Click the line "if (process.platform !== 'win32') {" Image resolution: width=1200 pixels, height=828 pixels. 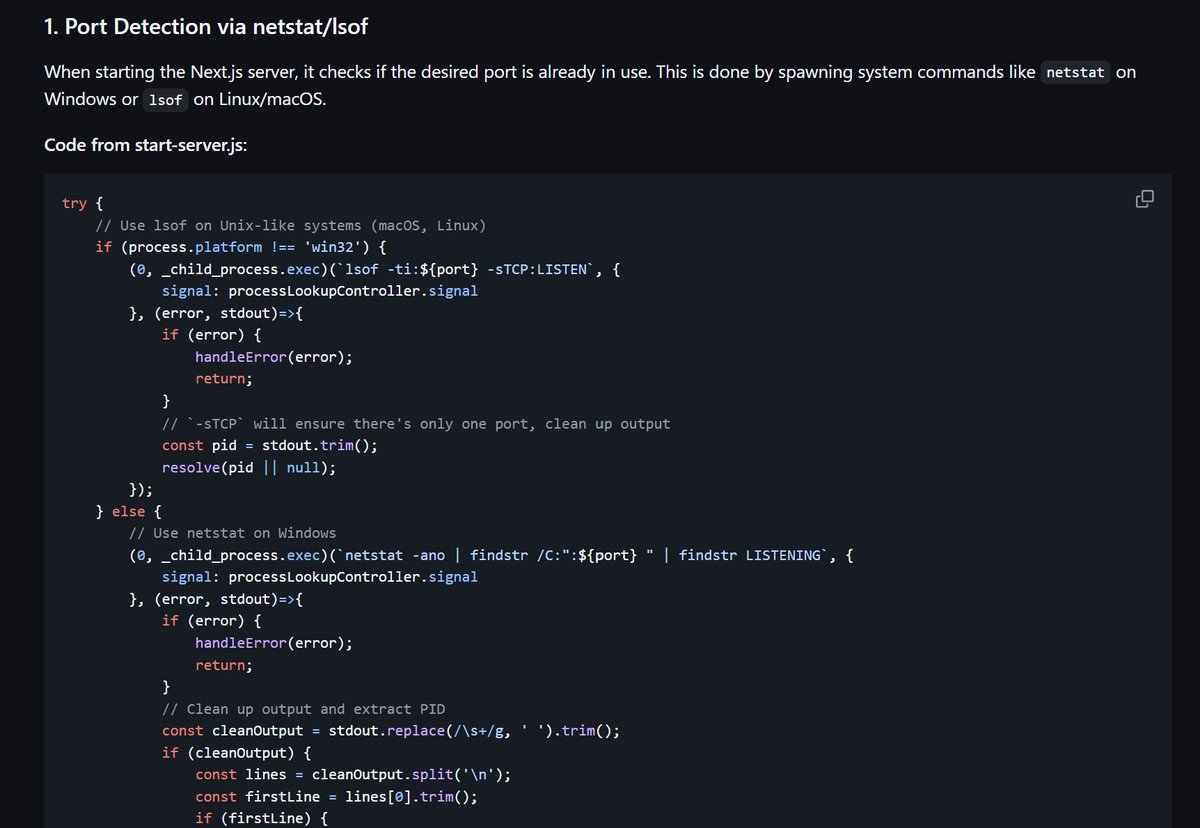[x=241, y=247]
